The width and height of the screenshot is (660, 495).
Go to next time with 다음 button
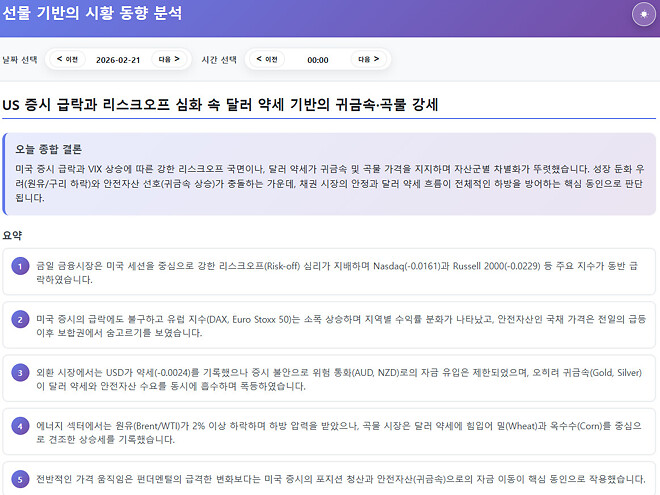click(x=368, y=59)
